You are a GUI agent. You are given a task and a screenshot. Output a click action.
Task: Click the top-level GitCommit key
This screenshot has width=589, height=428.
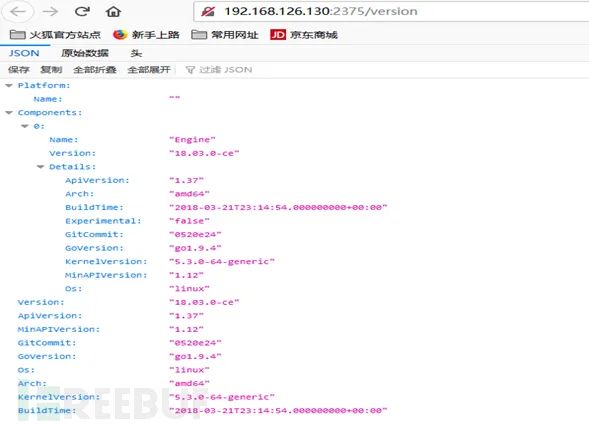point(47,343)
